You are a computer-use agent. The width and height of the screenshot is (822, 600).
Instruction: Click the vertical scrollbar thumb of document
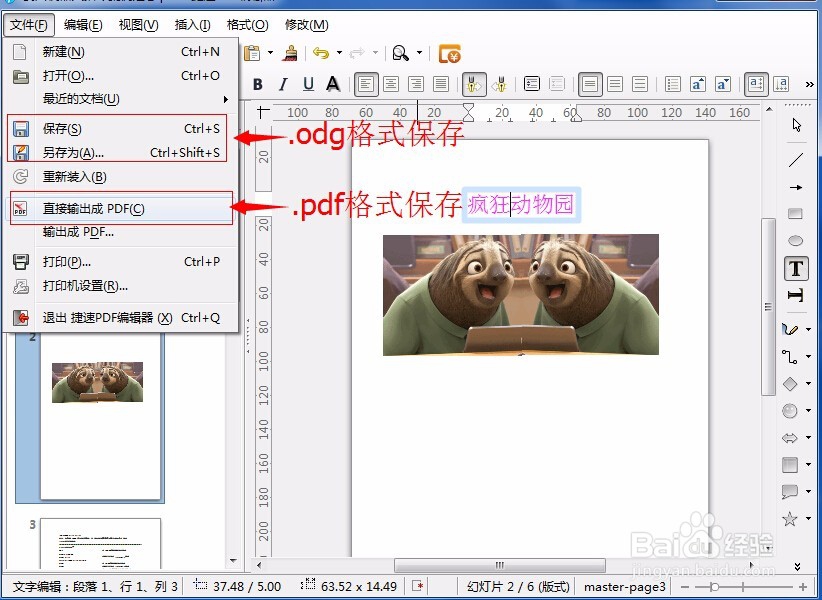pyautogui.click(x=768, y=307)
